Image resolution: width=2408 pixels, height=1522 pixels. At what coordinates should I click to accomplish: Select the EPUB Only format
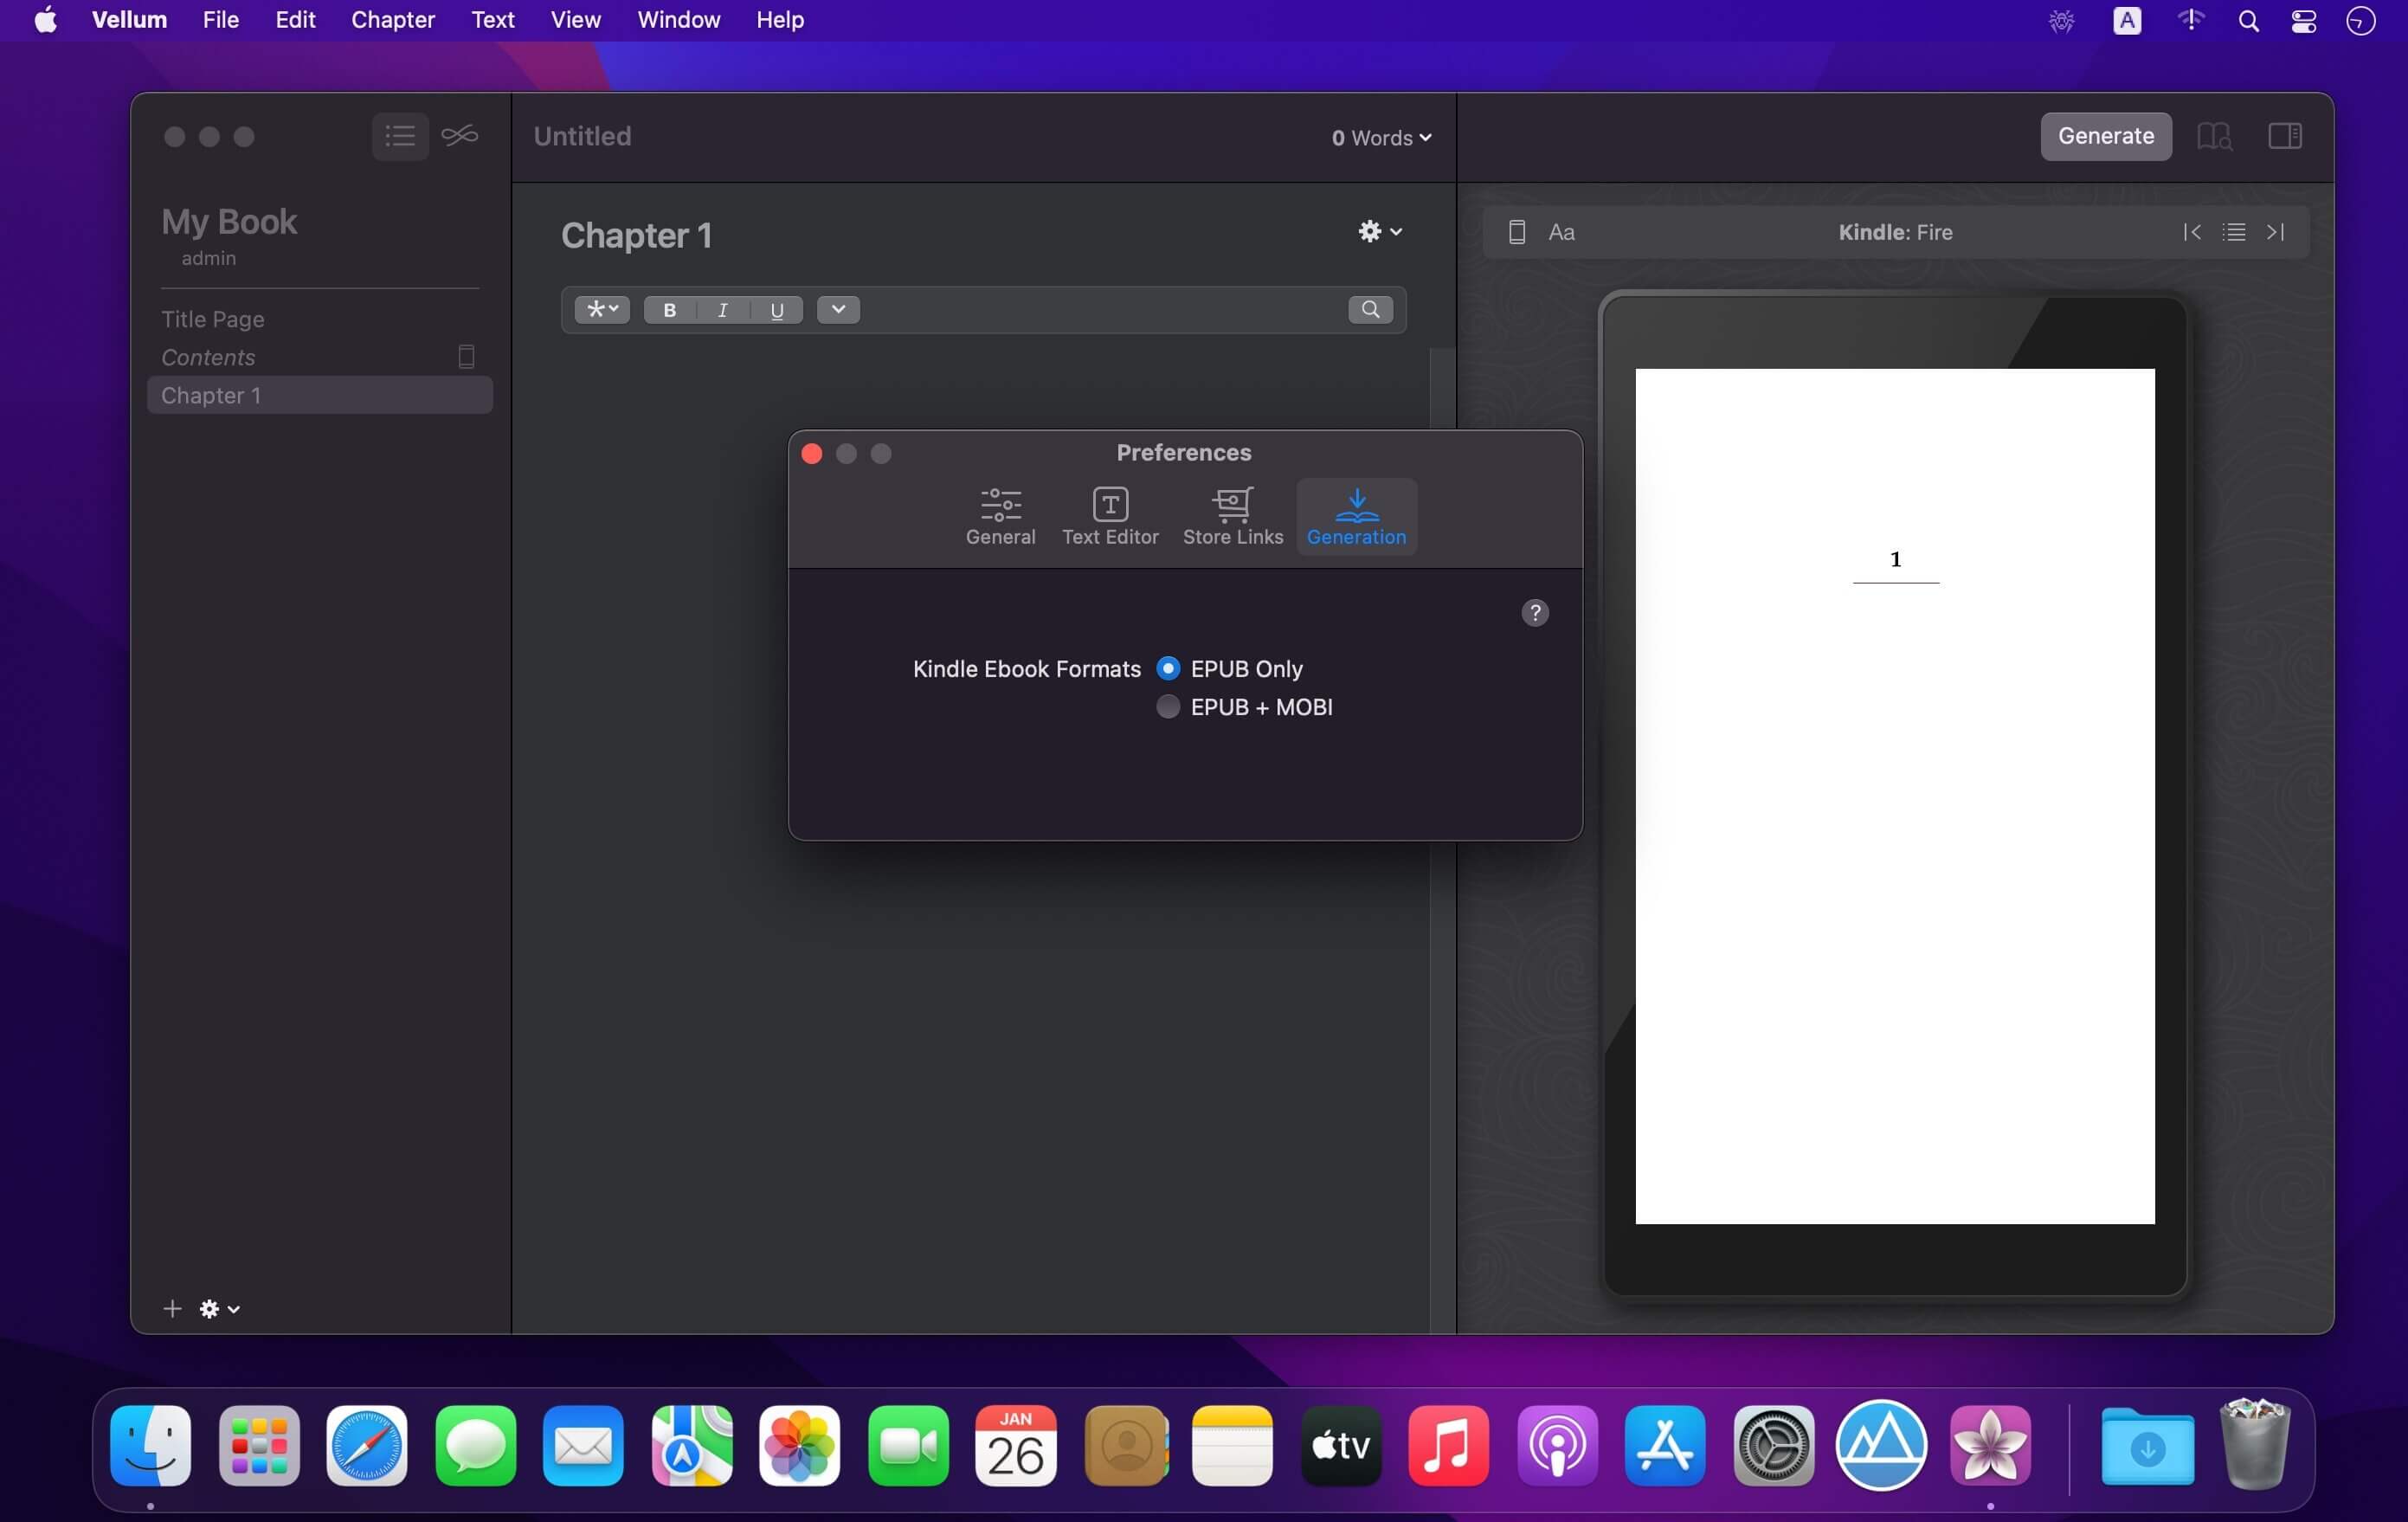[1168, 667]
